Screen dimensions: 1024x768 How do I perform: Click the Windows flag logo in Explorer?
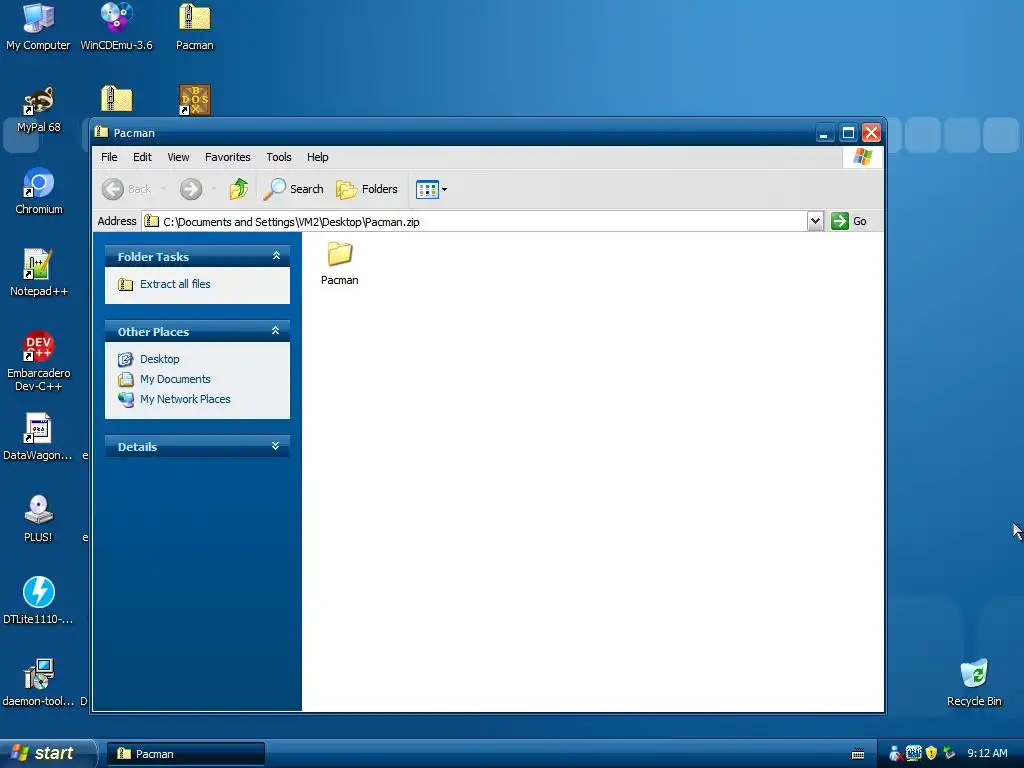tap(863, 157)
